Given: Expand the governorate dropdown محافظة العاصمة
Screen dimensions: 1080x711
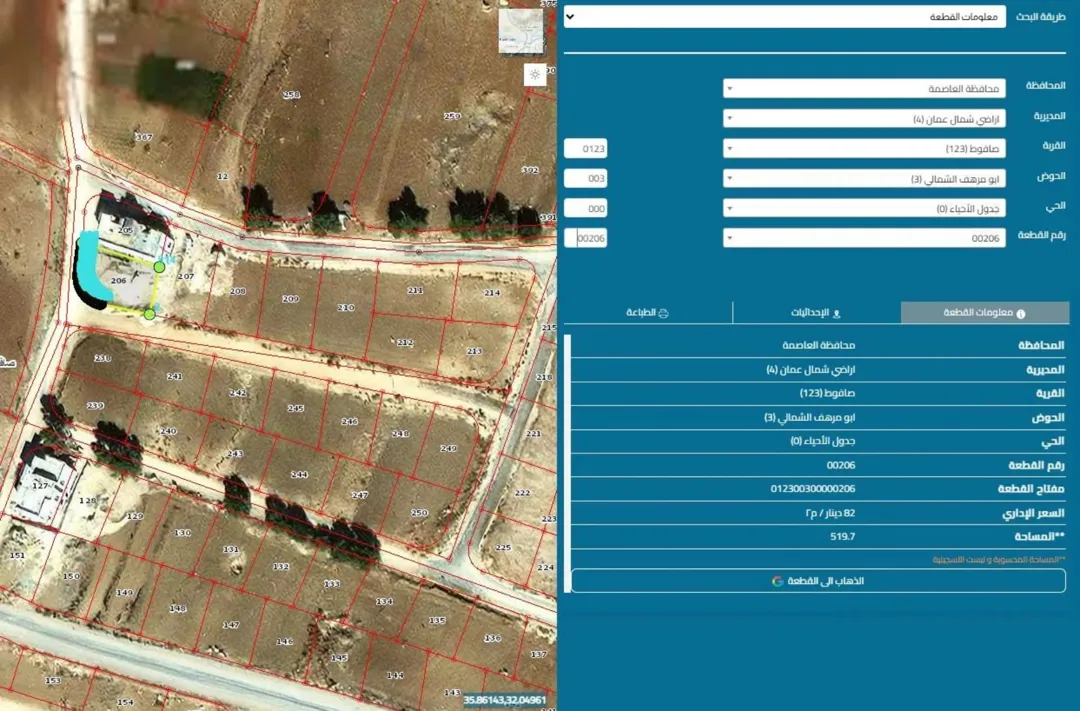Looking at the screenshot, I should [864, 88].
